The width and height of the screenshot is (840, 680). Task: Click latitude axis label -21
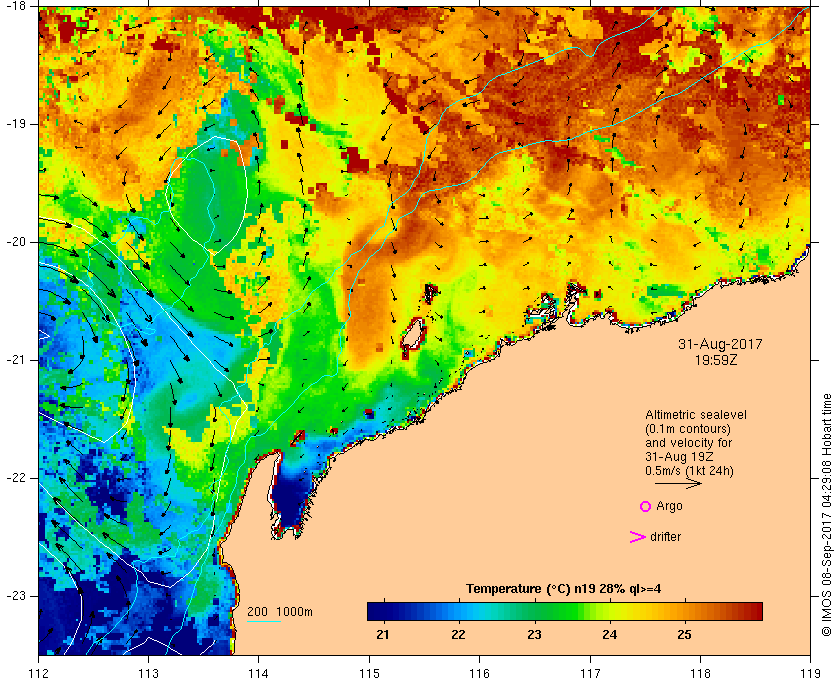(16, 360)
